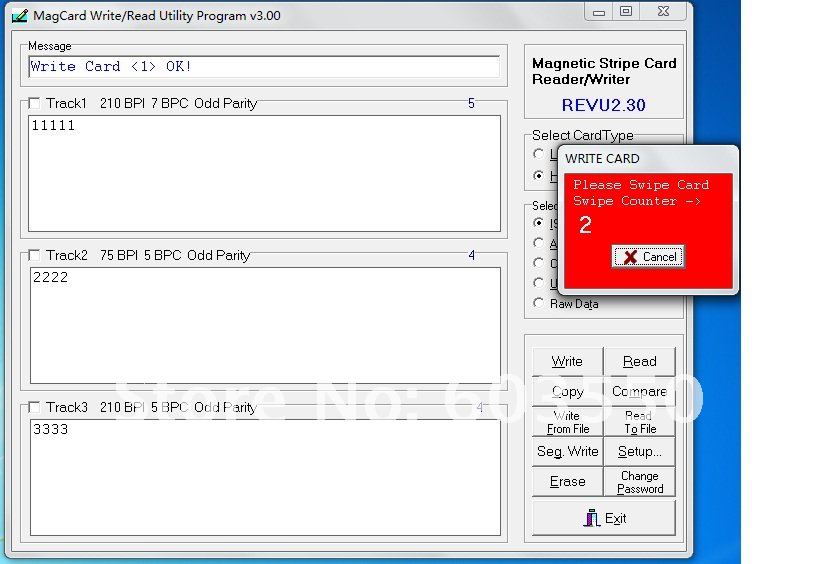
Task: Enable the Track2 checkbox
Action: click(x=35, y=256)
